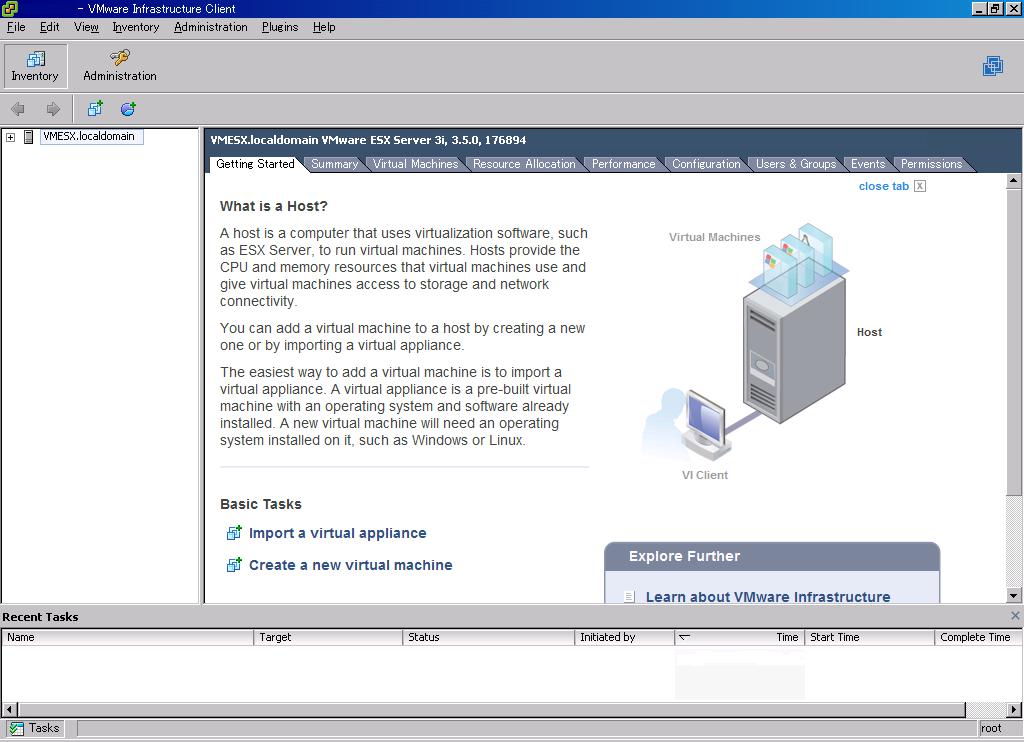Click the globe toolbar icon with plus sign

pos(128,108)
